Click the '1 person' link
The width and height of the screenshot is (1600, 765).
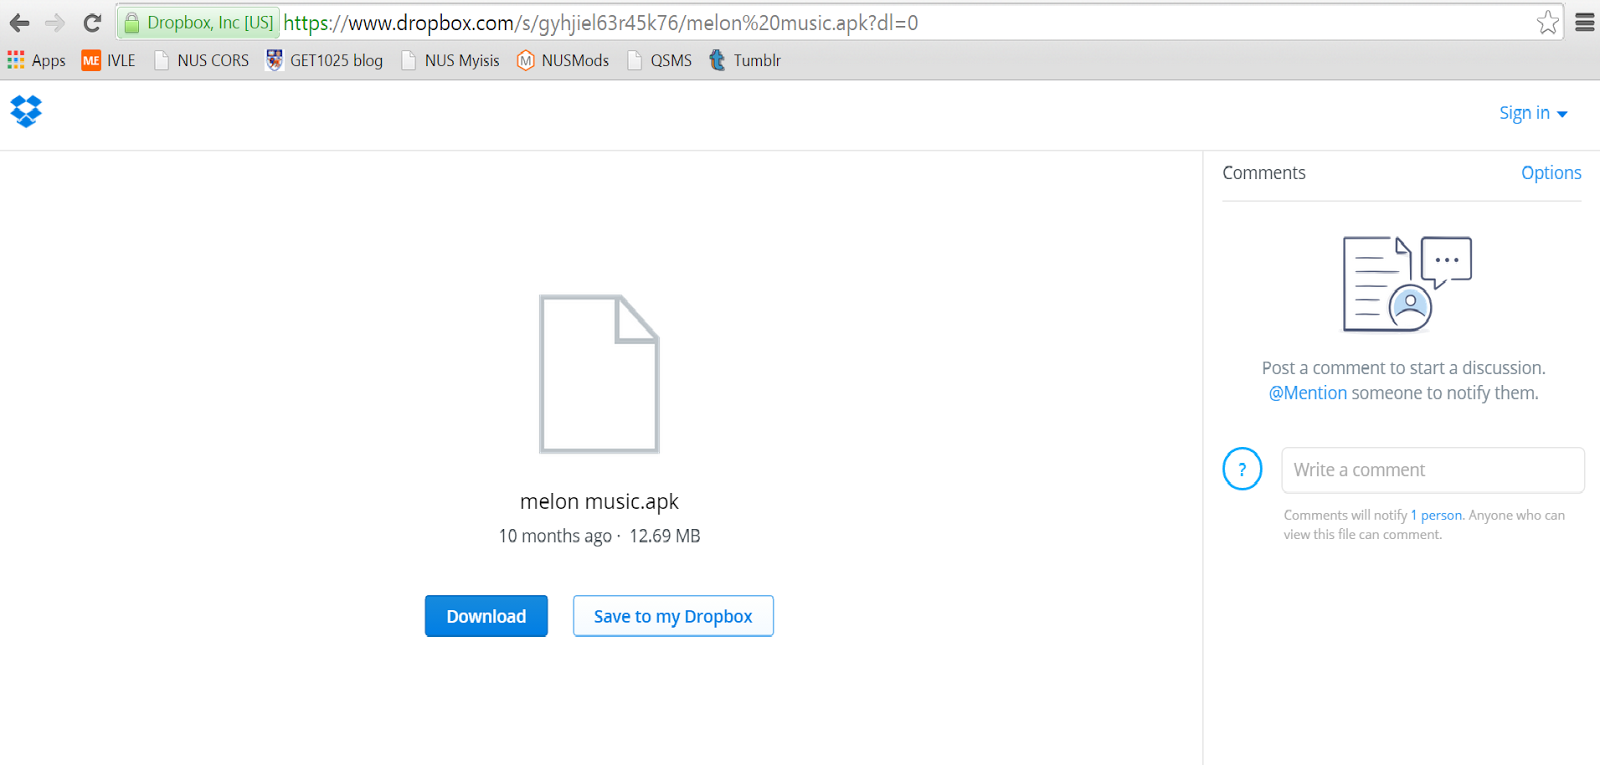point(1437,515)
